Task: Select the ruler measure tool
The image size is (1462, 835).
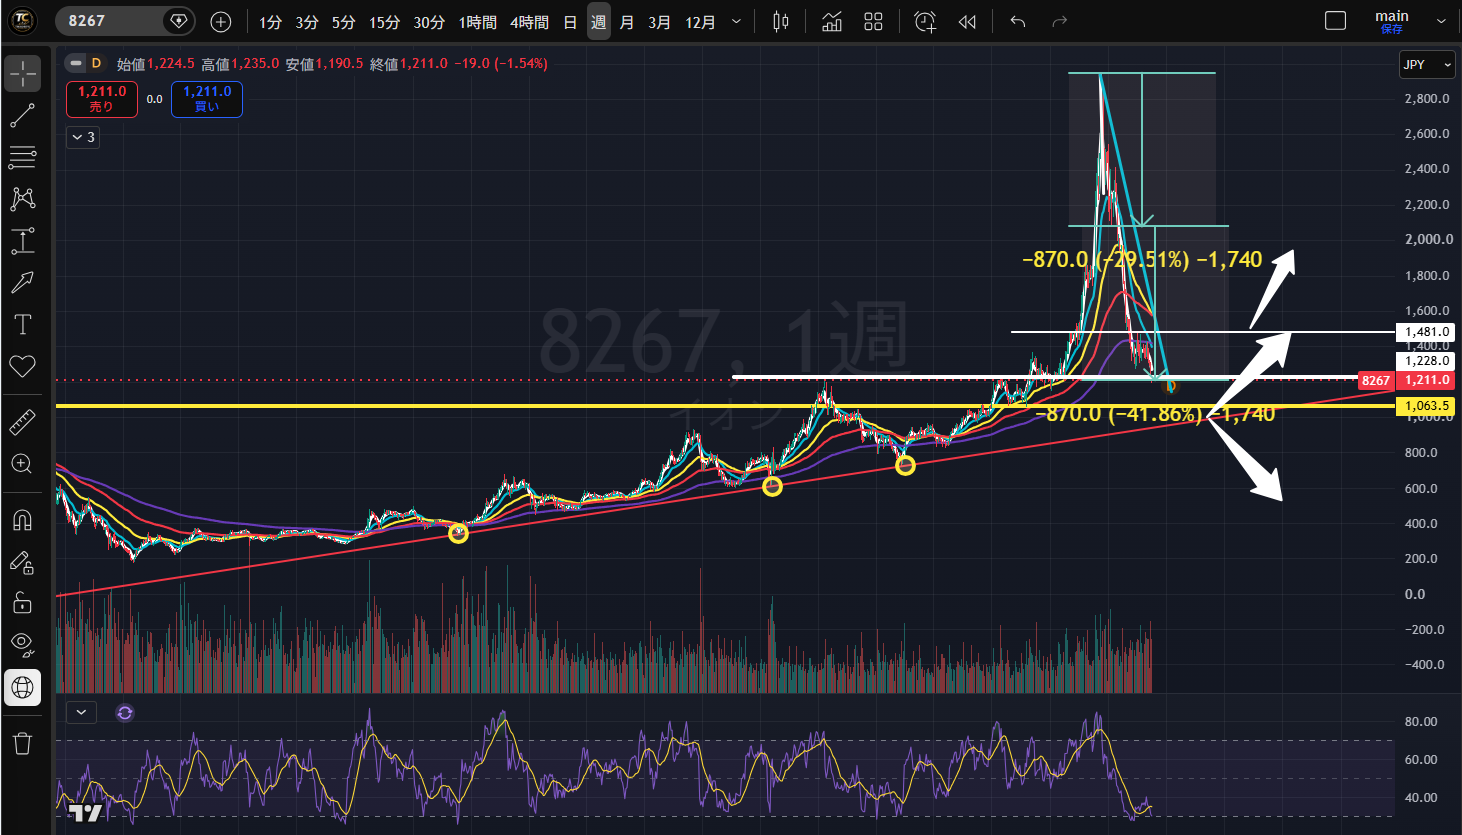Action: (22, 424)
